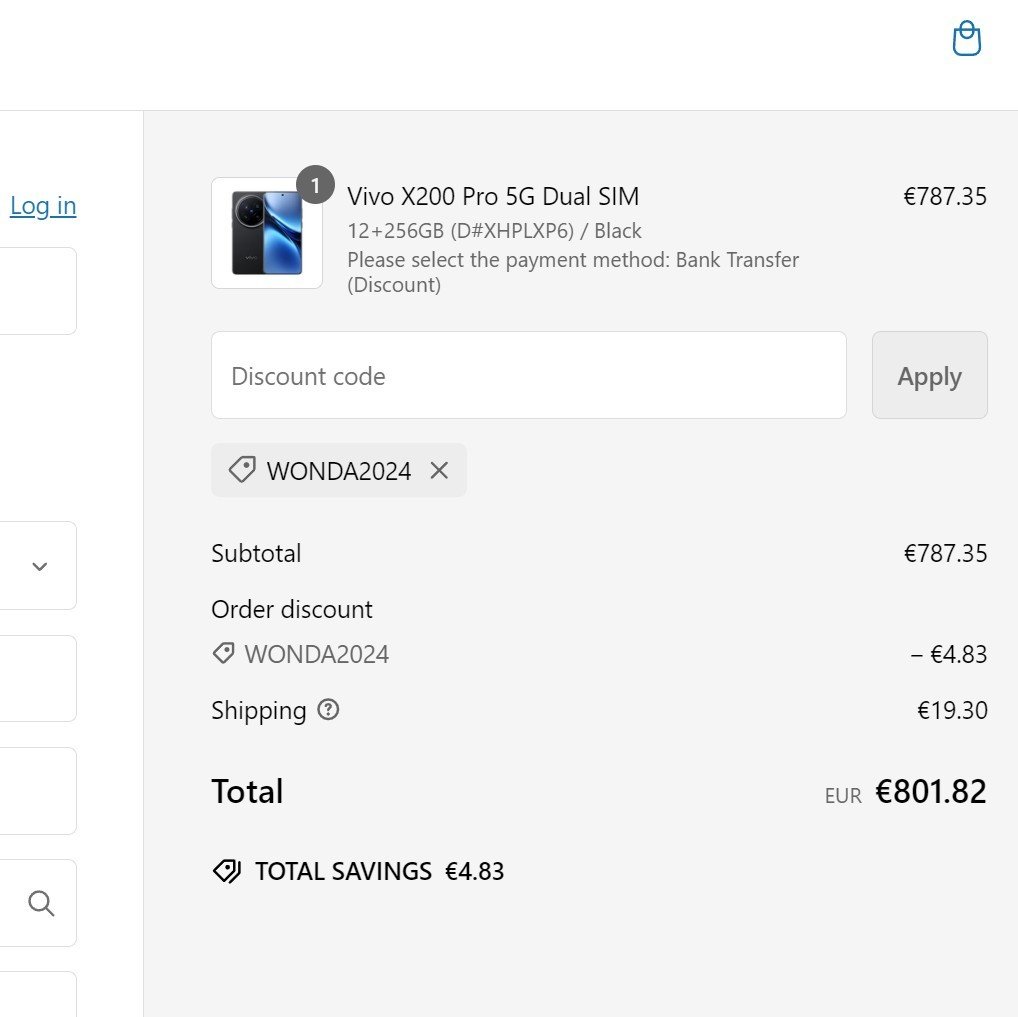The image size is (1018, 1017).
Task: Click the search magnifier icon
Action: tap(41, 903)
